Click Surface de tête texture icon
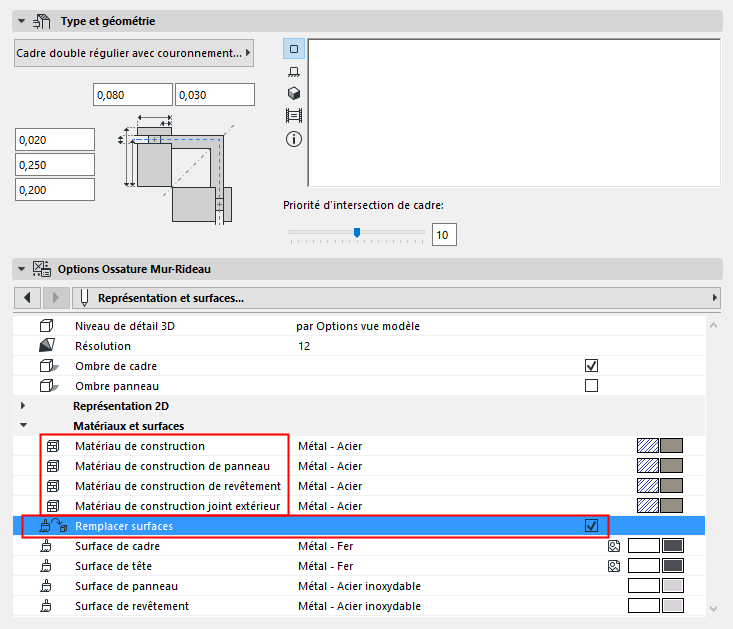 pyautogui.click(x=614, y=566)
